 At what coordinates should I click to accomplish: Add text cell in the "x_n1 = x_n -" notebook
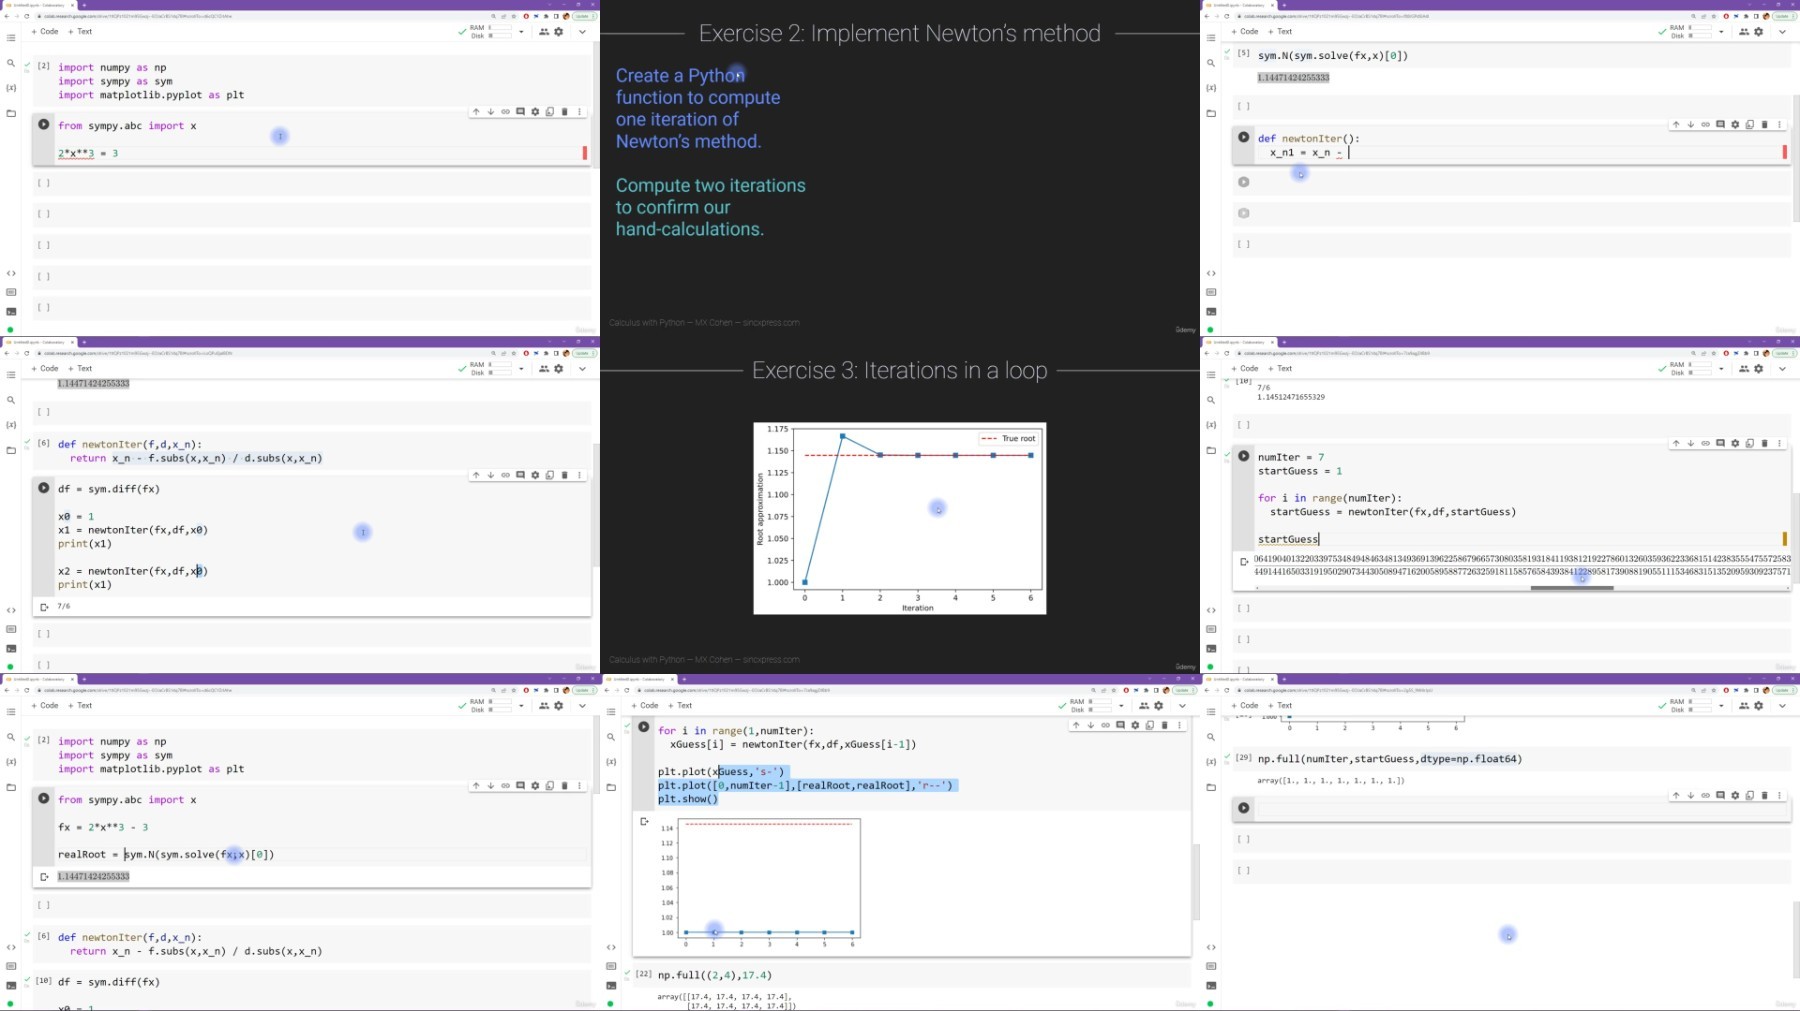click(1281, 32)
